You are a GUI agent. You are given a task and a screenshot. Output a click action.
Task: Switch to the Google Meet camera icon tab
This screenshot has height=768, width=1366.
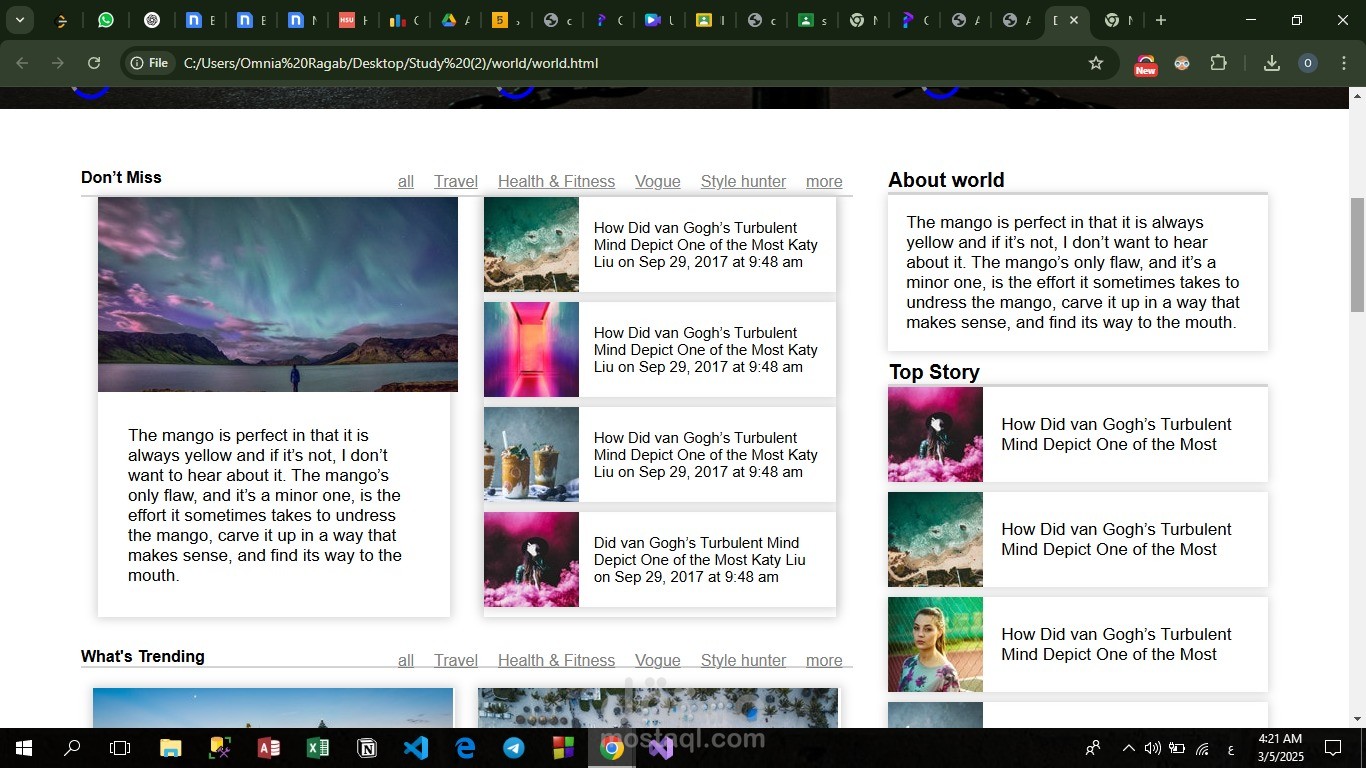point(652,20)
